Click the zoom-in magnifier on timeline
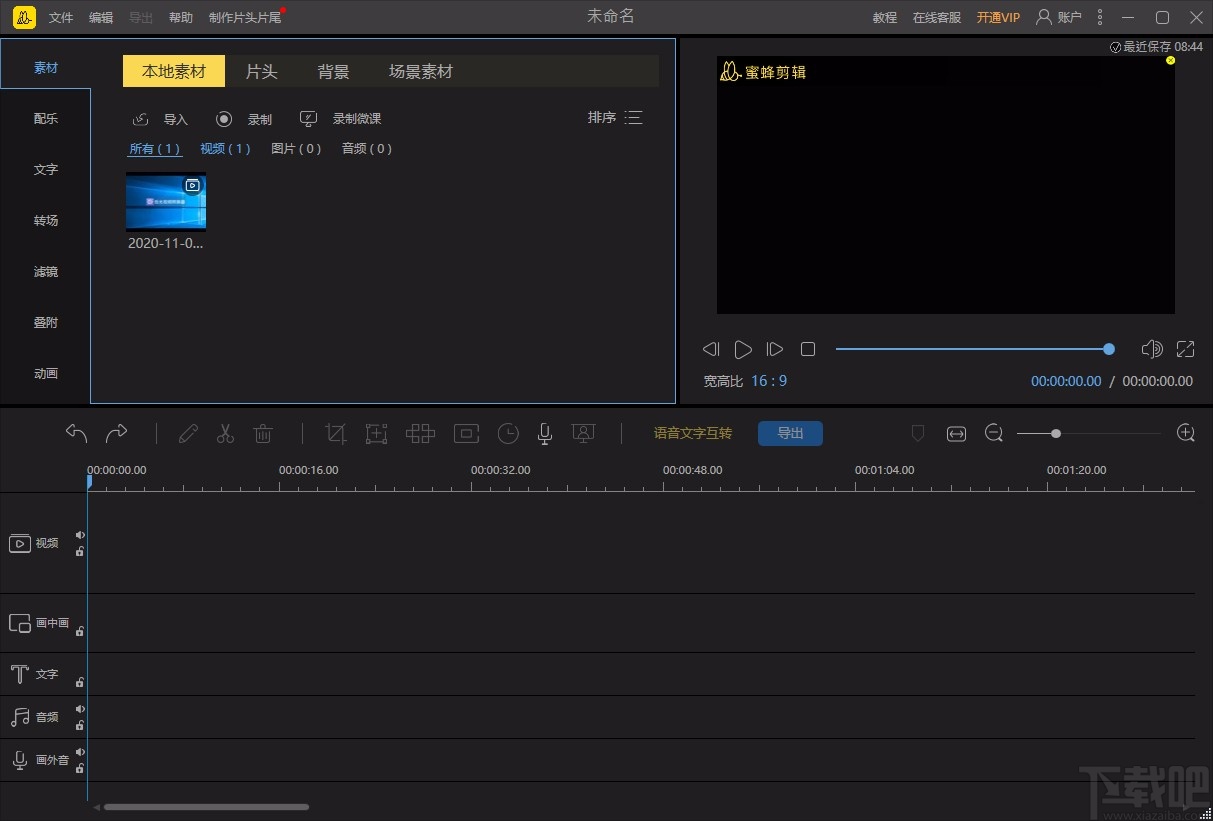1213x821 pixels. [x=1186, y=433]
